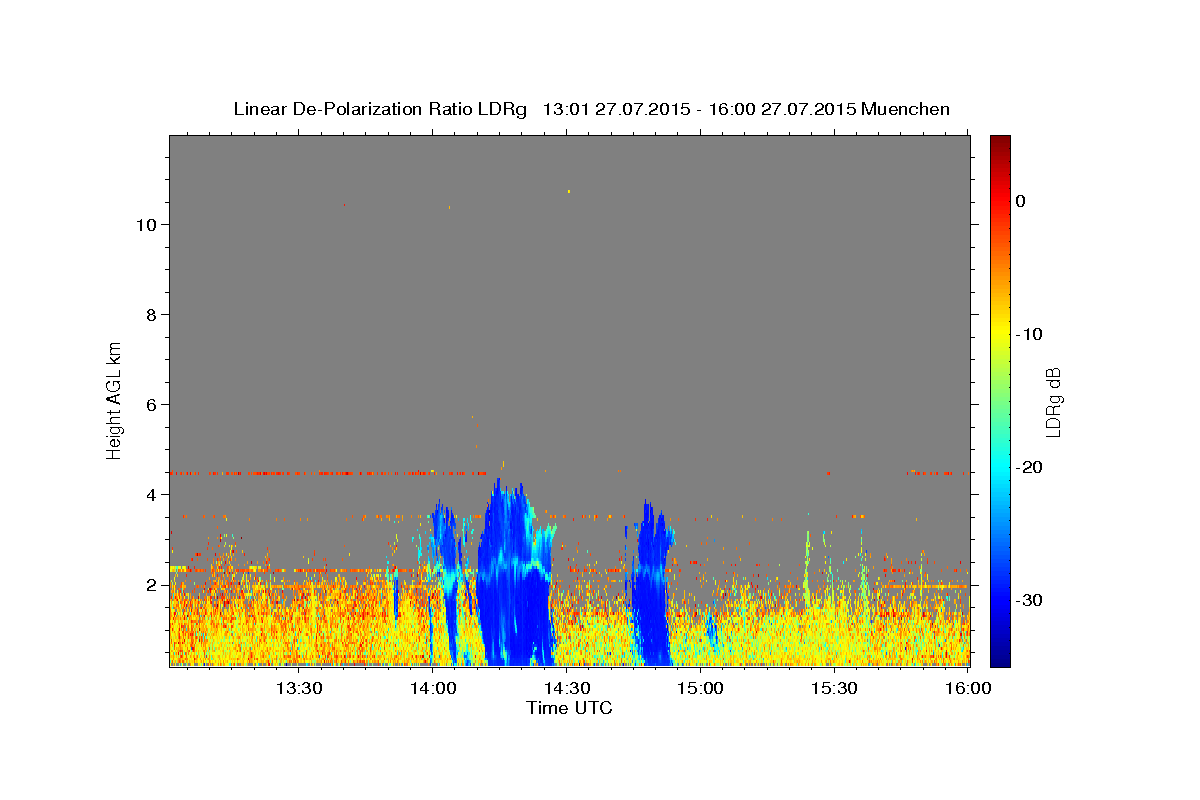Click the height tick label 8
1200x800 pixels.
pos(151,315)
